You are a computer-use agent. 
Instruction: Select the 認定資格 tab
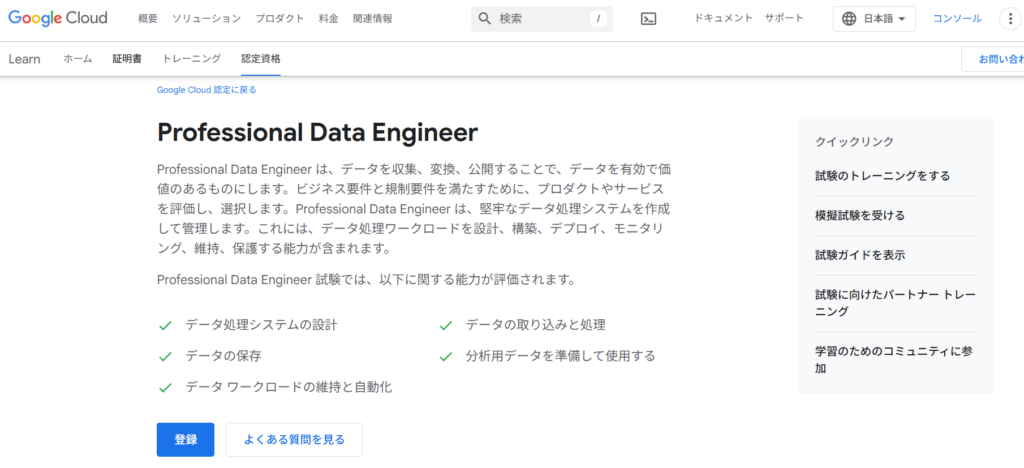tap(261, 59)
